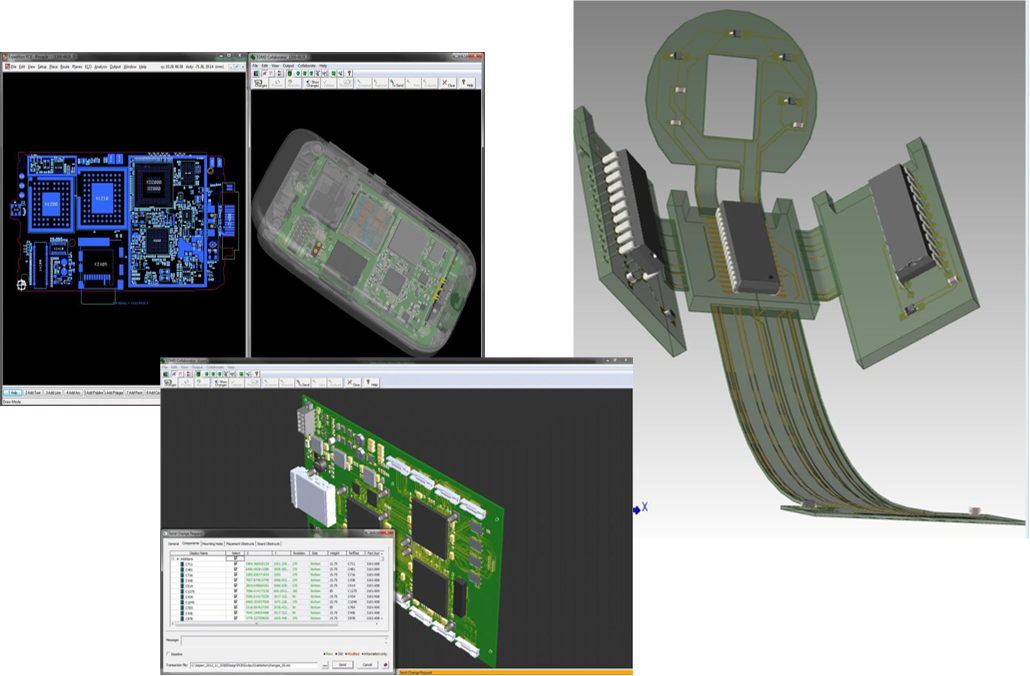Image resolution: width=1030 pixels, height=676 pixels.
Task: Click the Help icon in top Collaborator toolbar
Action: click(469, 84)
